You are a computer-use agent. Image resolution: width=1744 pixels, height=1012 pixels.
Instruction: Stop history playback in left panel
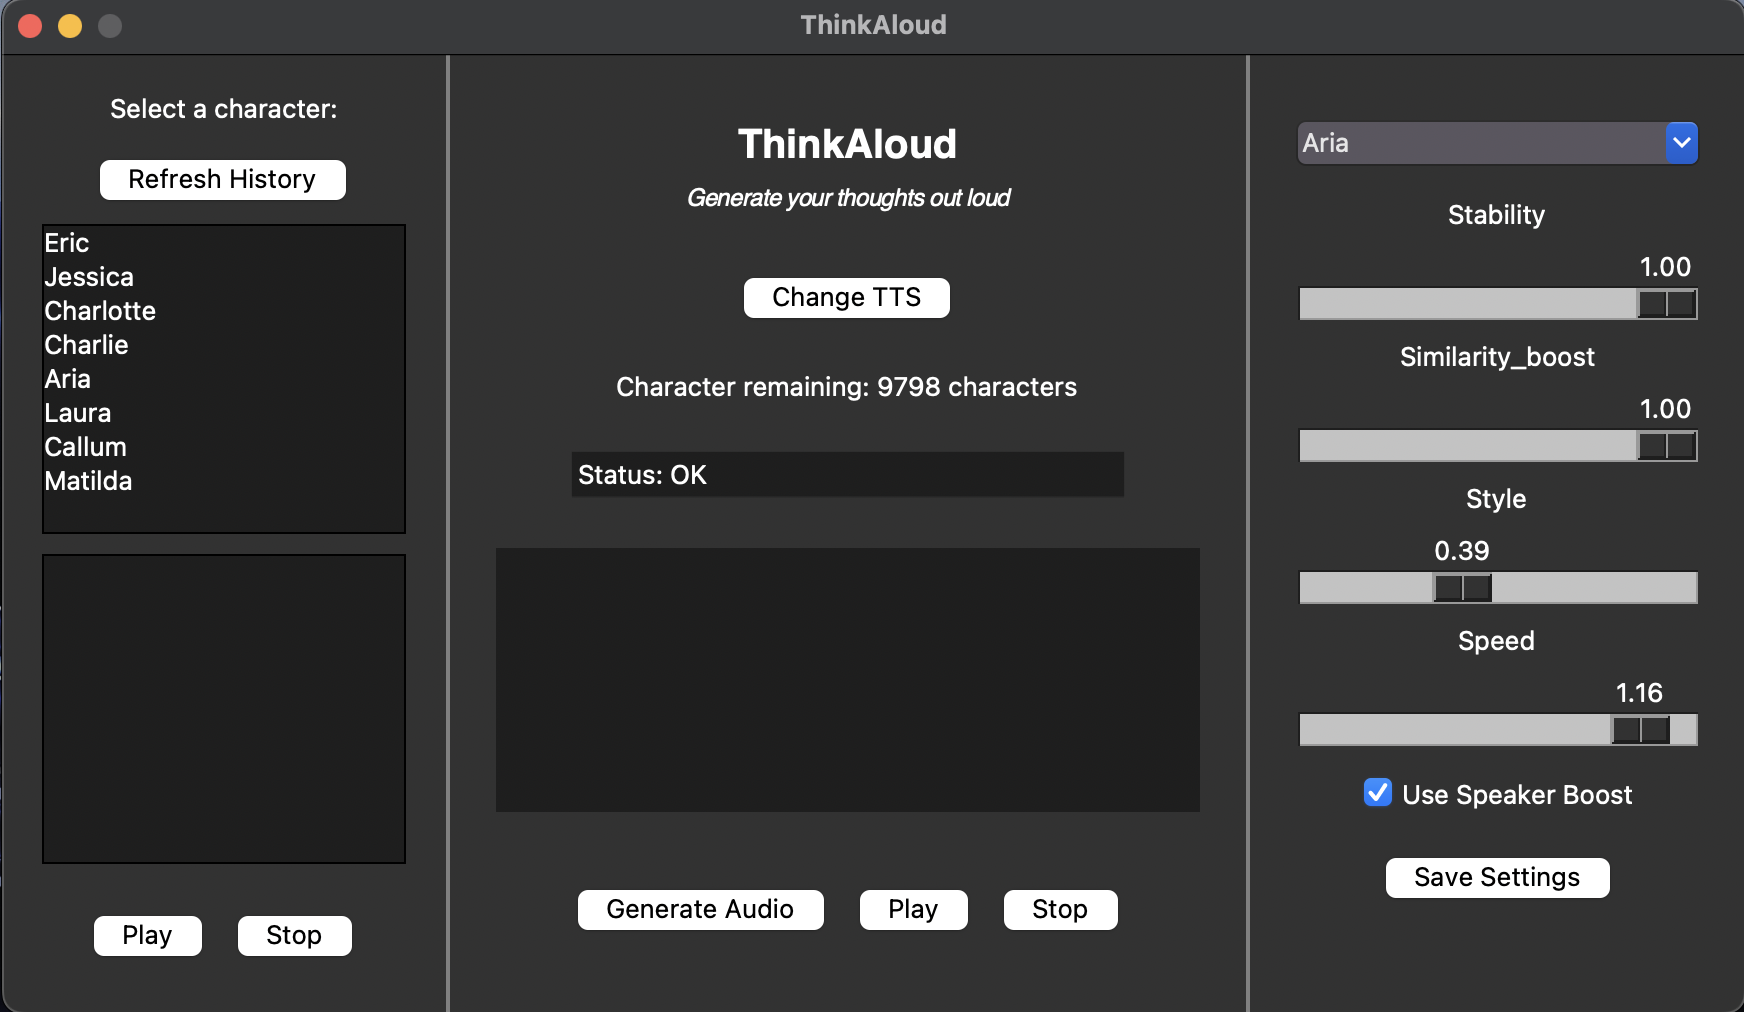(x=294, y=936)
